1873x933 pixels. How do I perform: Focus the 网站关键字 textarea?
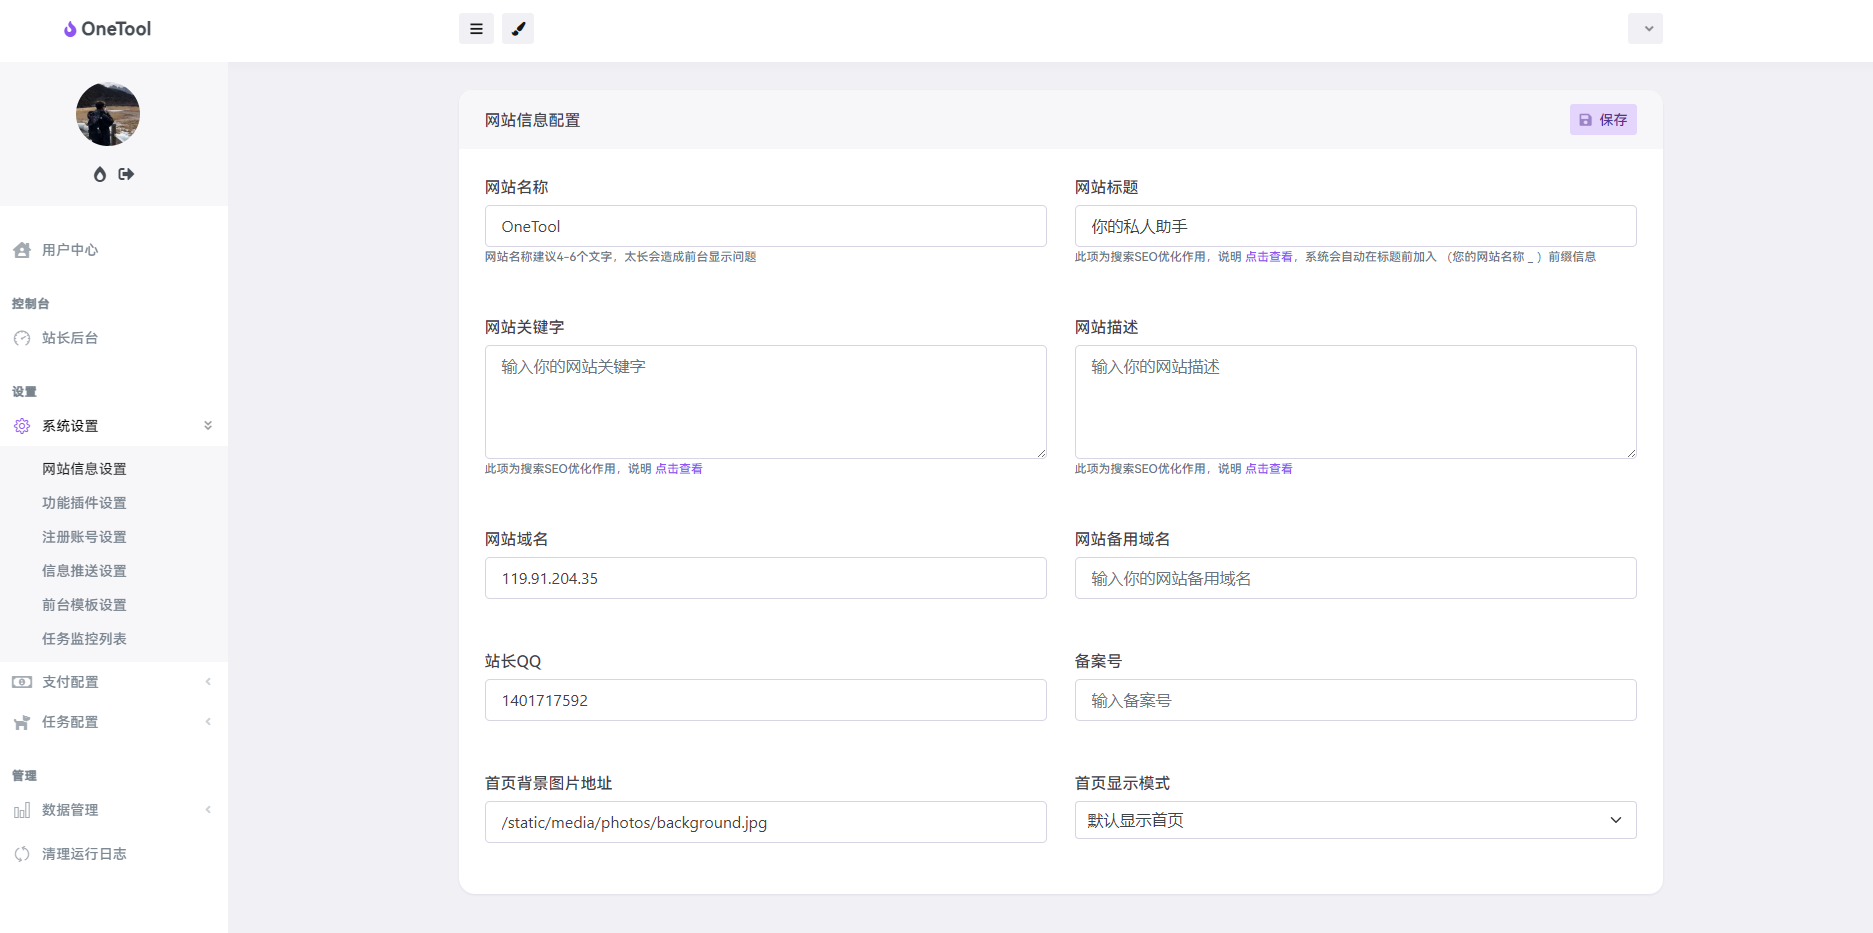click(766, 402)
